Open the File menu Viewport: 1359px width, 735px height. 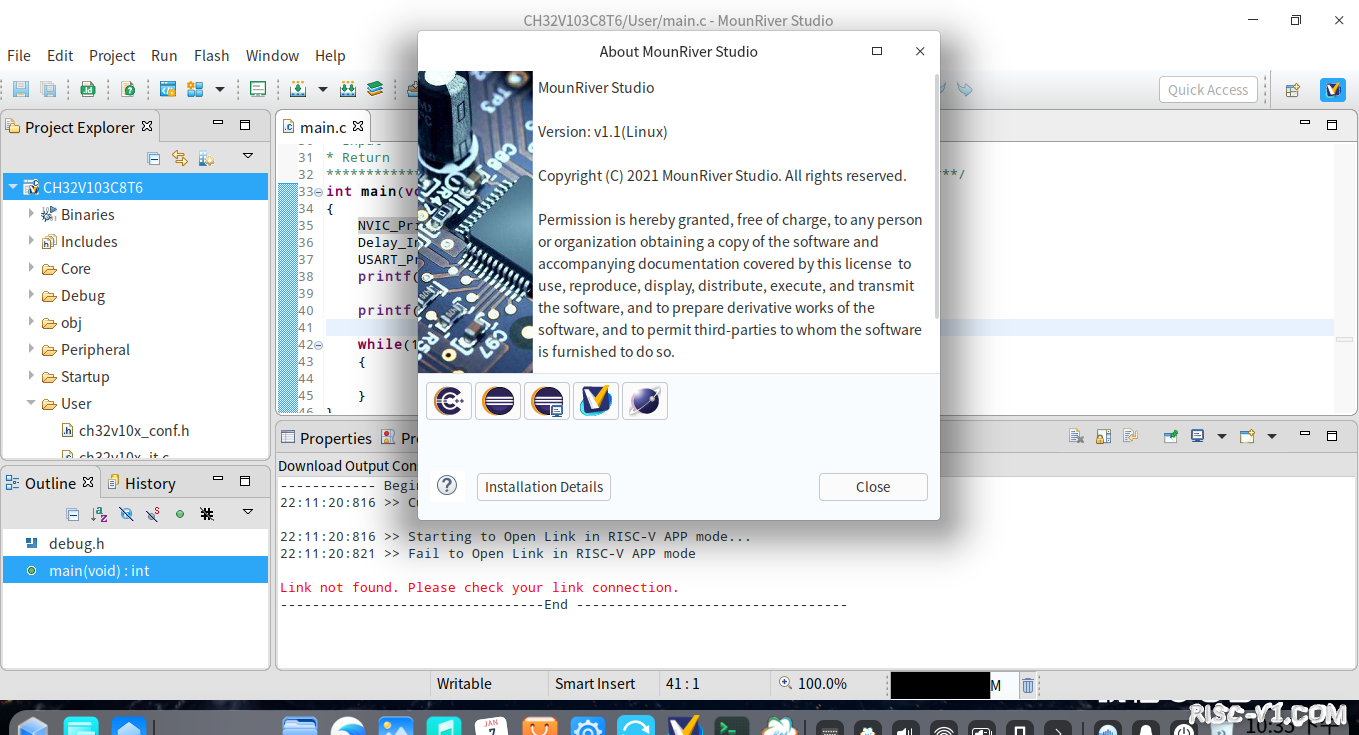pyautogui.click(x=19, y=56)
